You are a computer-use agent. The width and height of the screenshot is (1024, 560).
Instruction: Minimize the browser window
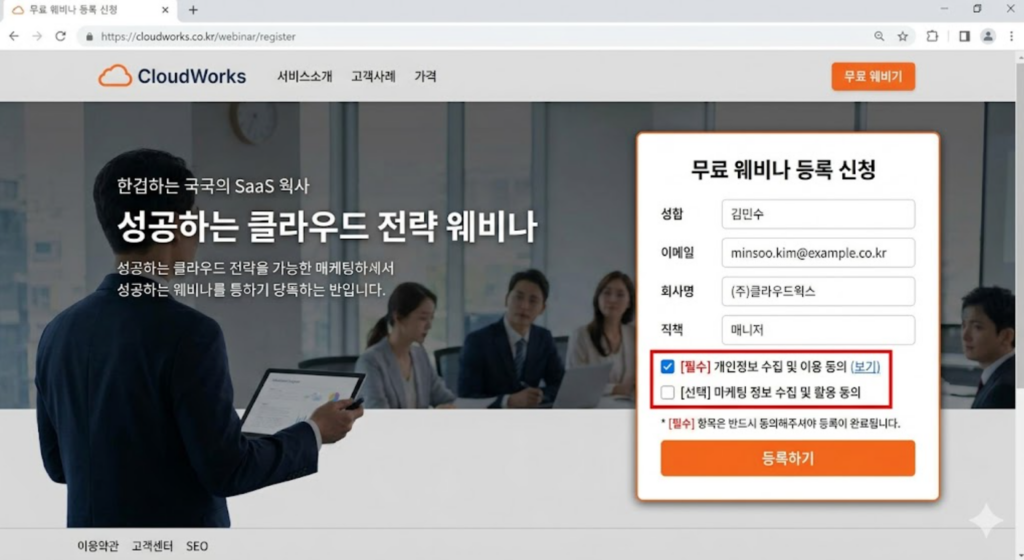tap(944, 8)
